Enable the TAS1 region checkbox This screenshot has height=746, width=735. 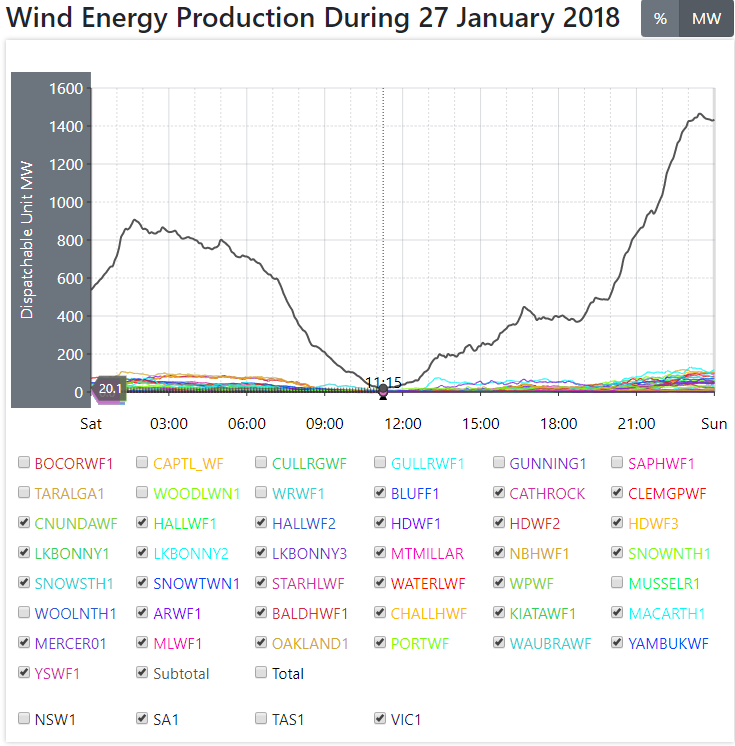262,718
